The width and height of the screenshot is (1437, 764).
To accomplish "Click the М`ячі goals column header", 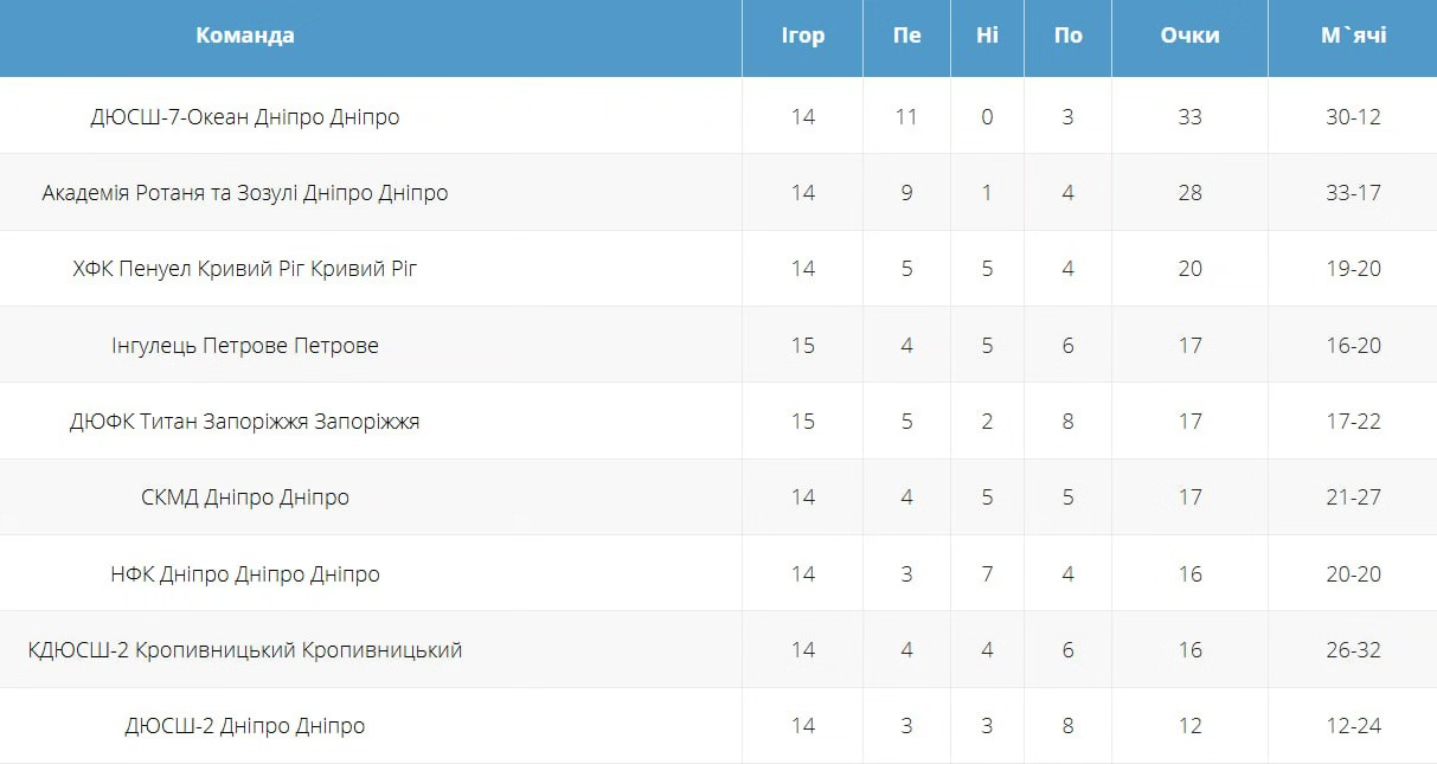I will (x=1352, y=36).
